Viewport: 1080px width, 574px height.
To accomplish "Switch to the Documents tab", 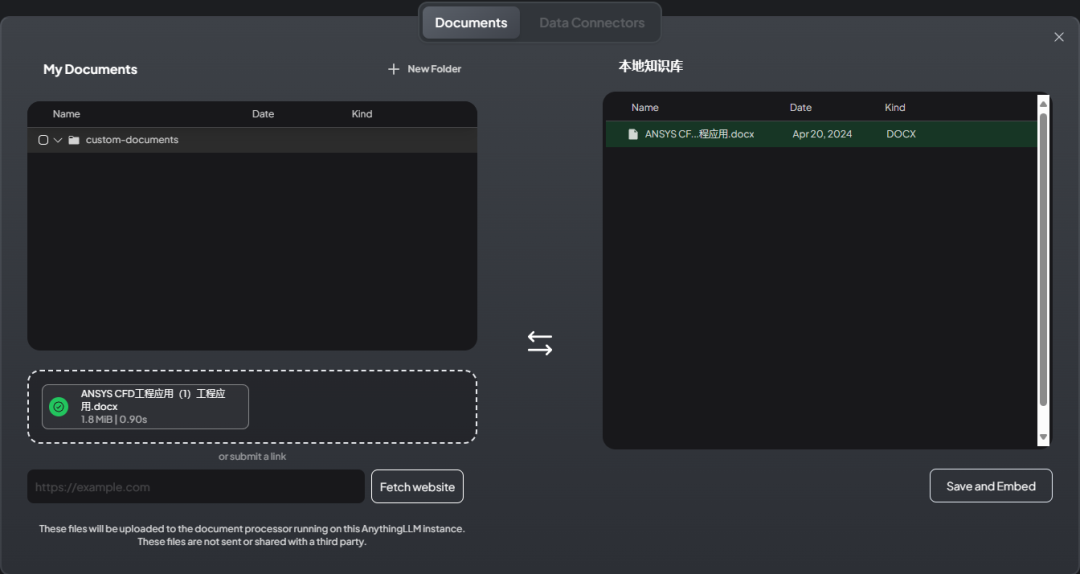I will coord(471,22).
